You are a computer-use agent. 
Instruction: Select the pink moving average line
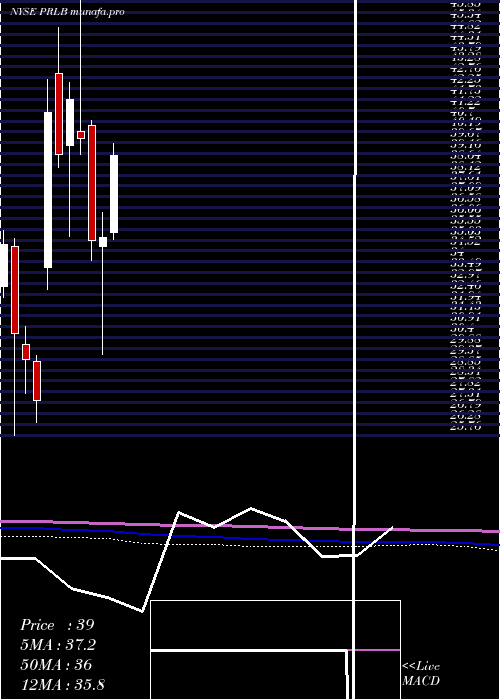[250, 526]
